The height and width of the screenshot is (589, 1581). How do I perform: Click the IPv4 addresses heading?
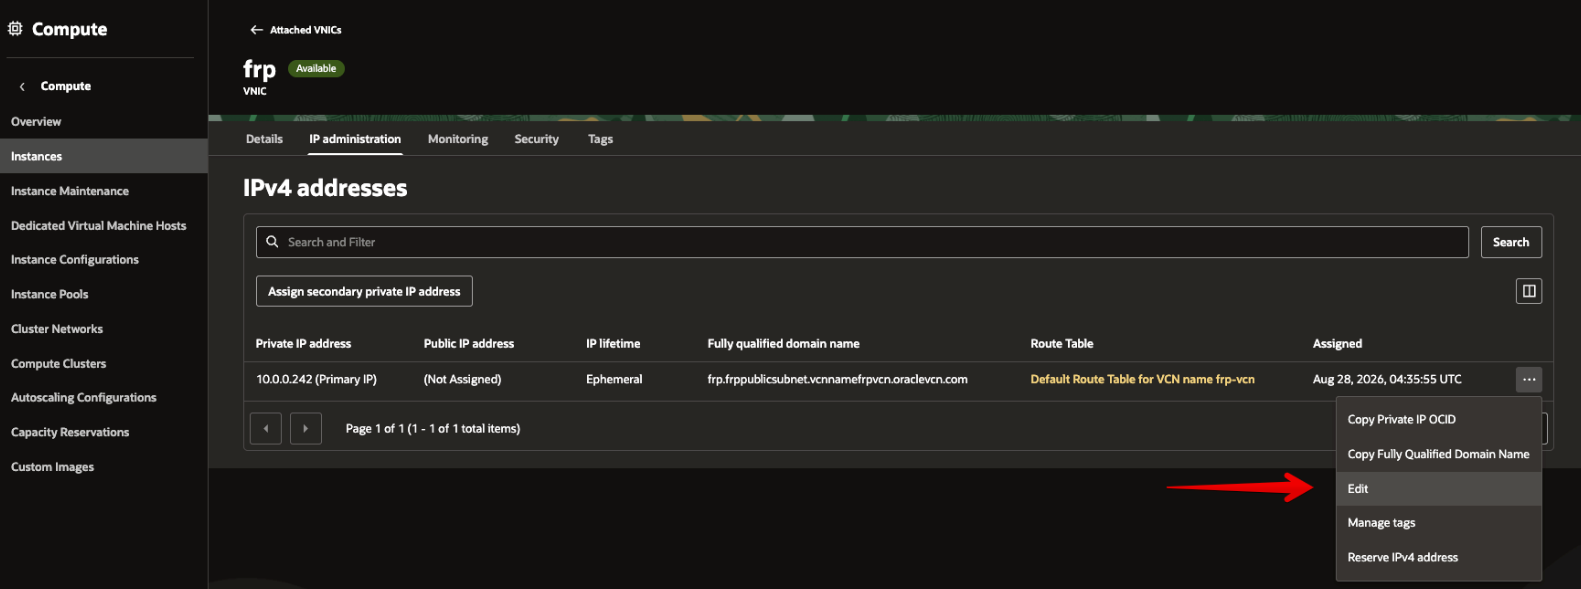325,188
